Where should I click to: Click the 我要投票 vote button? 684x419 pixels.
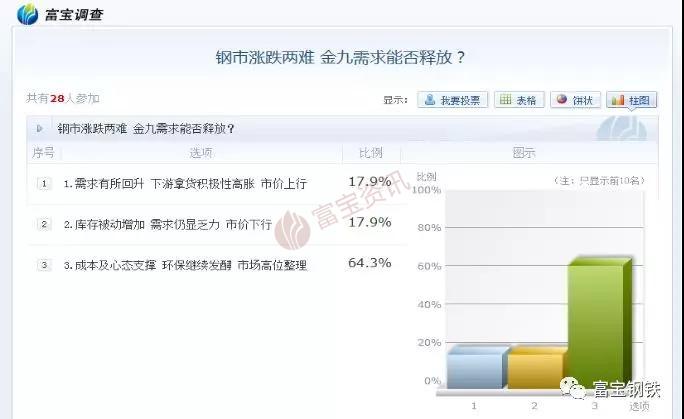coord(451,100)
